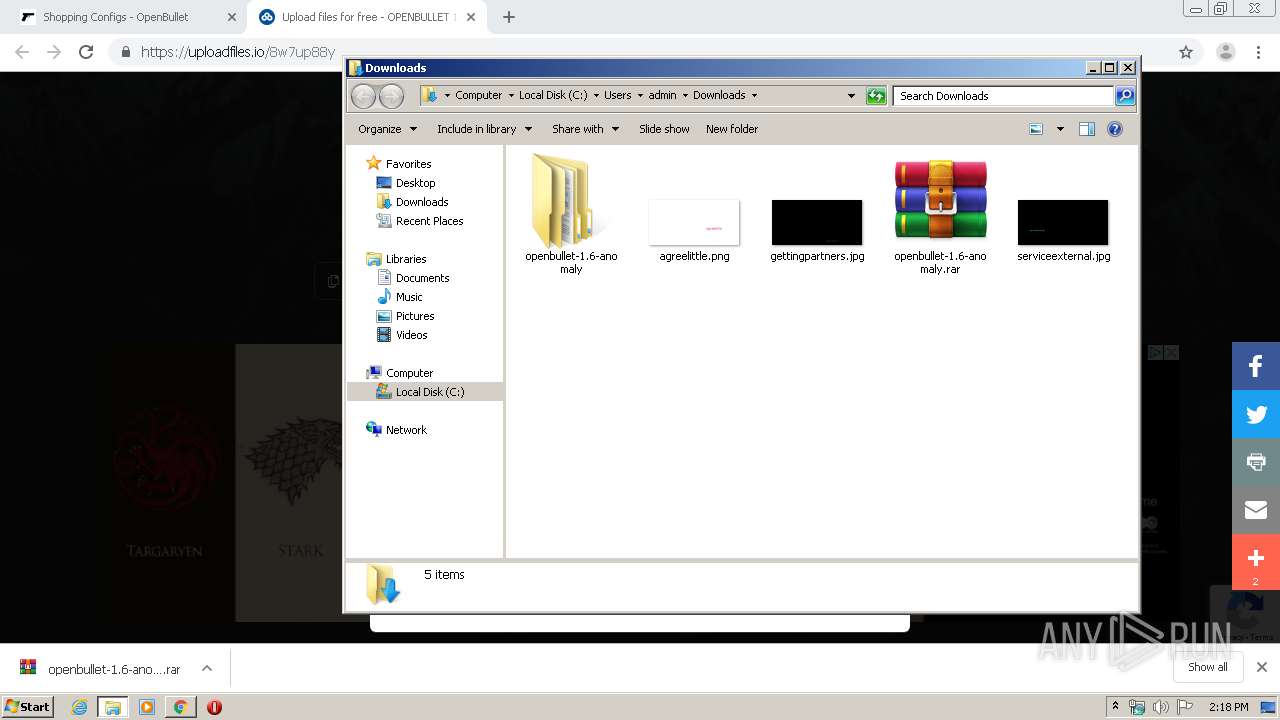Screen dimensions: 1280x720
Task: Click the Chrome taskbar icon
Action: tap(180, 707)
